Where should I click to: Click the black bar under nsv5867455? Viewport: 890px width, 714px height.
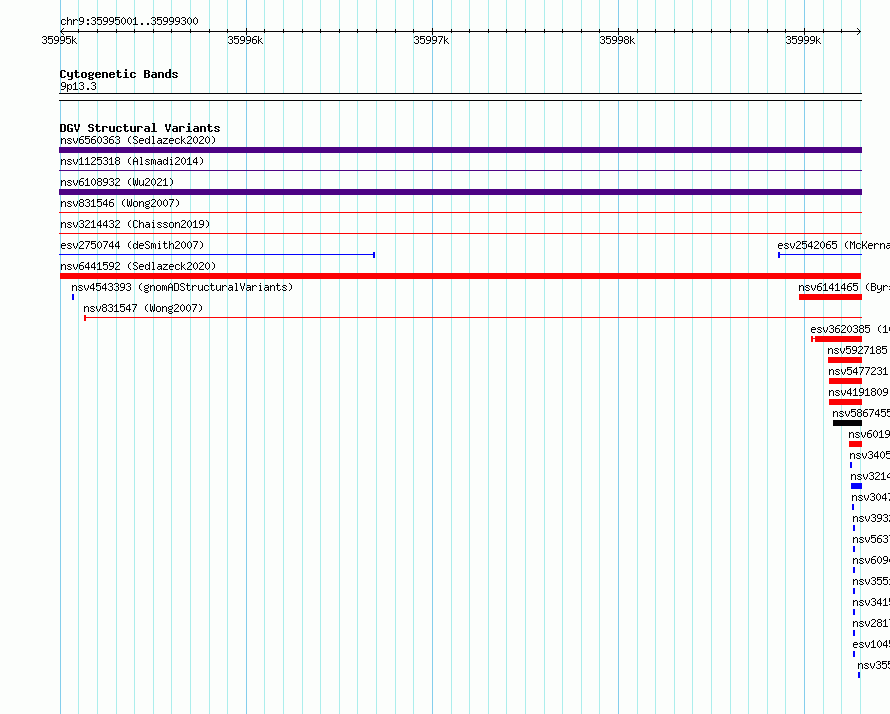coord(847,423)
